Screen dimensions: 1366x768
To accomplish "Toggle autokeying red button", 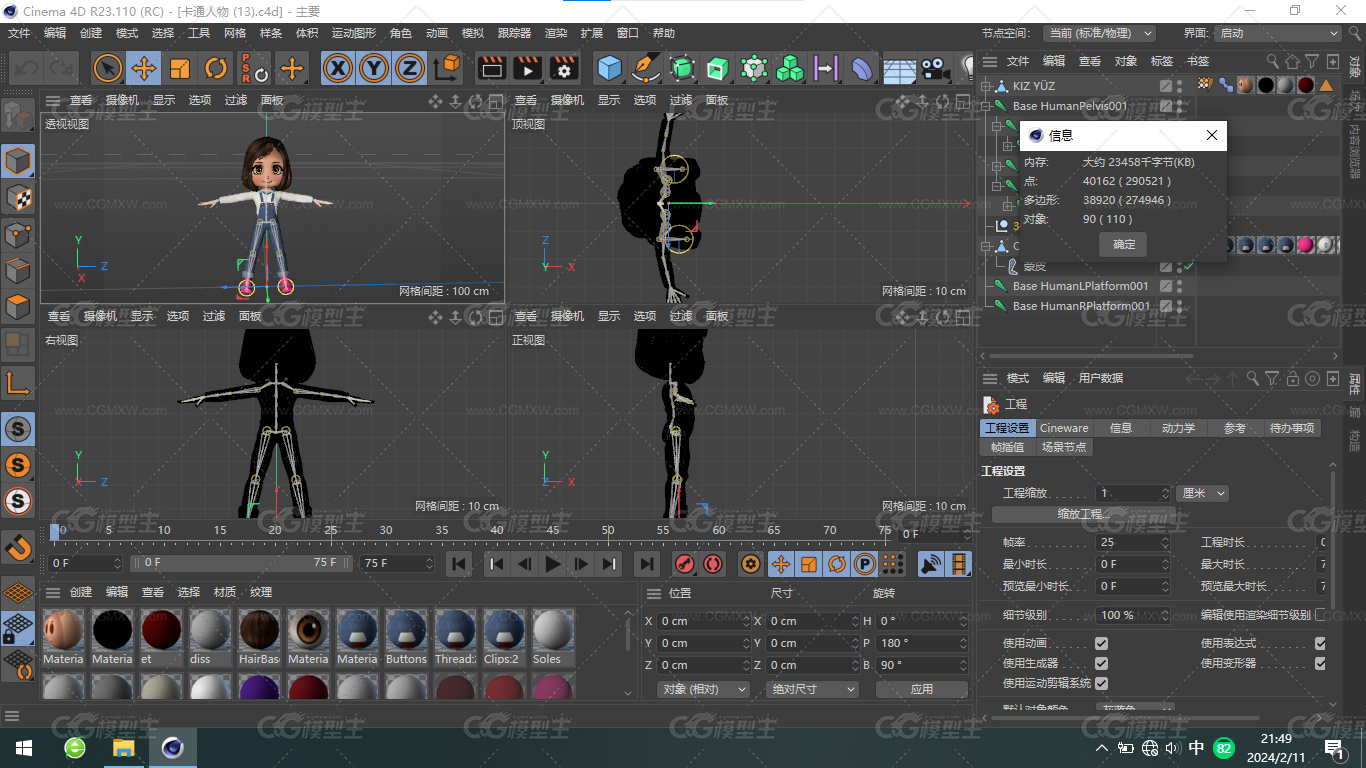I will (712, 564).
